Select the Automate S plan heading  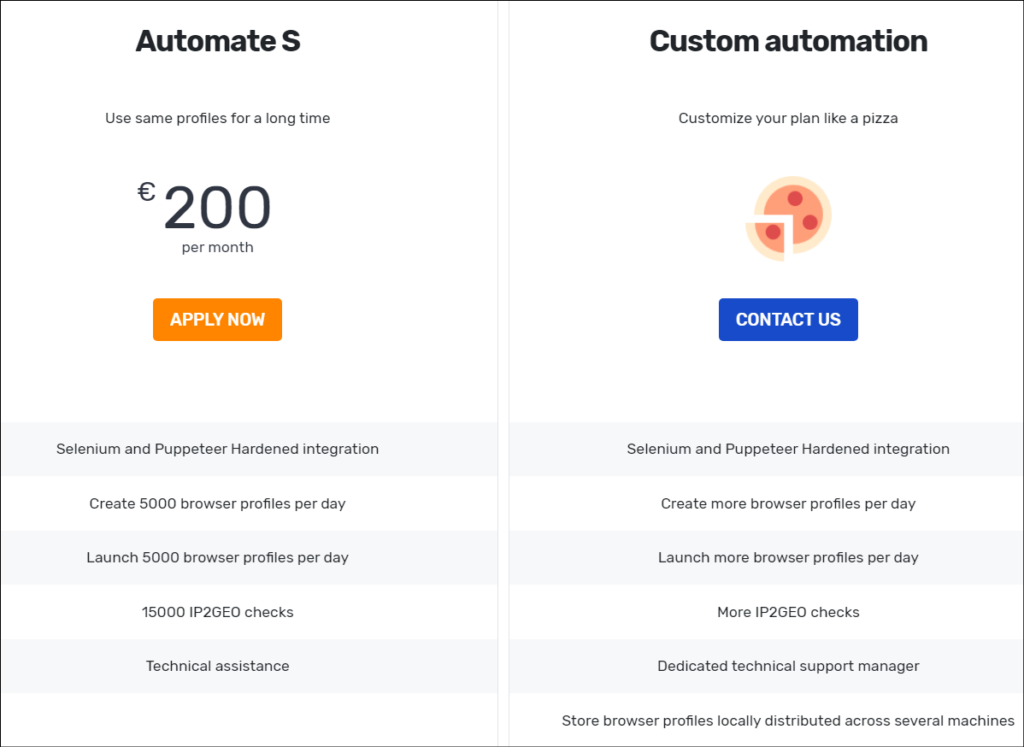(217, 41)
